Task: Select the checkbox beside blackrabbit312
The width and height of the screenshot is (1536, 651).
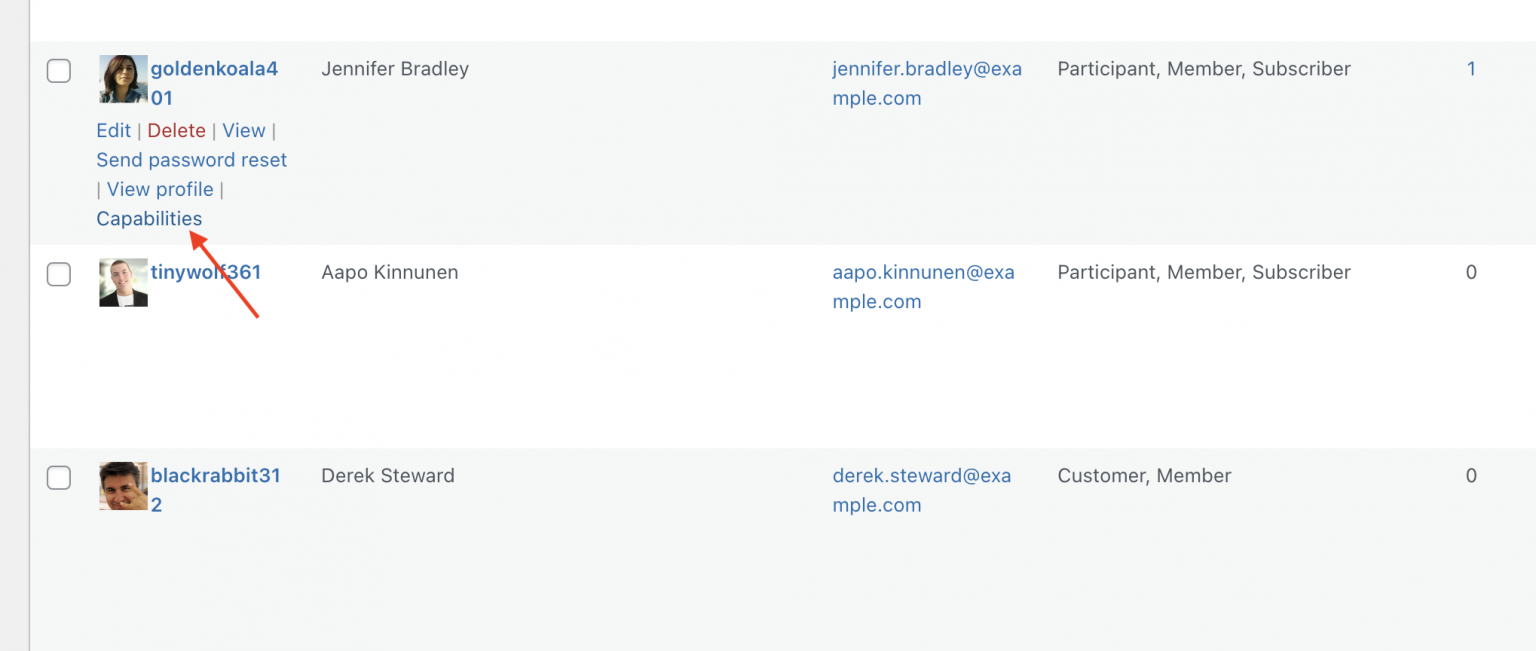Action: pos(59,478)
